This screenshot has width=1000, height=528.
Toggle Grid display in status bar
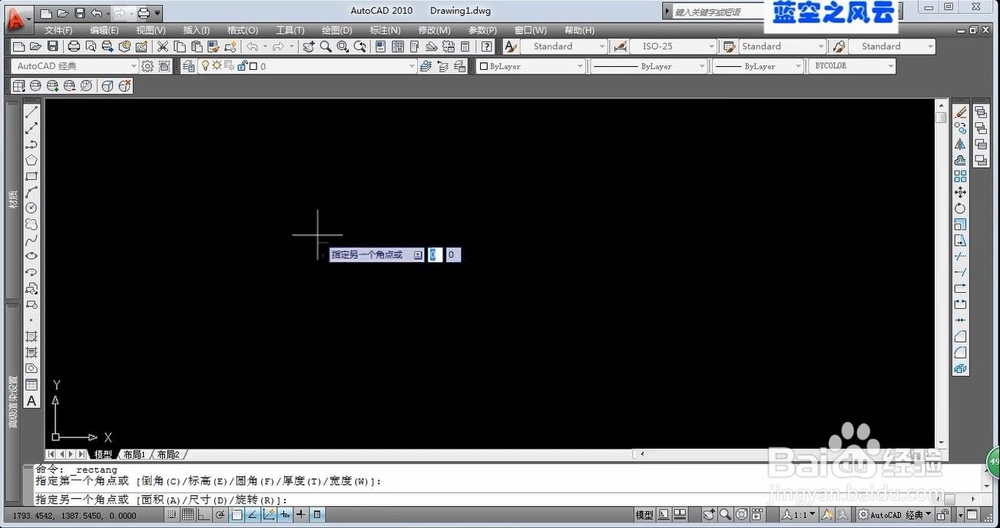point(188,515)
